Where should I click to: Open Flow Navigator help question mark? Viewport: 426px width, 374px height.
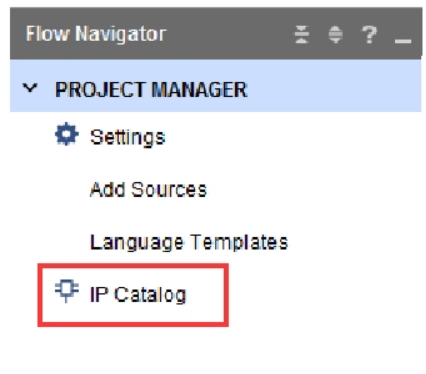(369, 34)
